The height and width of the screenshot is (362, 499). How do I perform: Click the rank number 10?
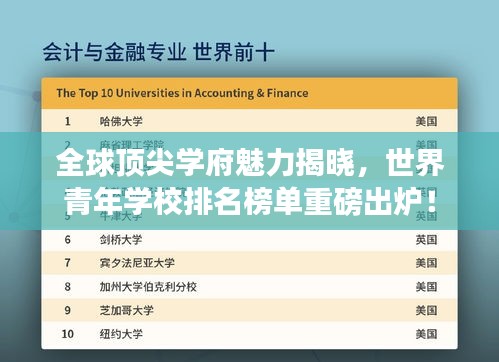68,334
